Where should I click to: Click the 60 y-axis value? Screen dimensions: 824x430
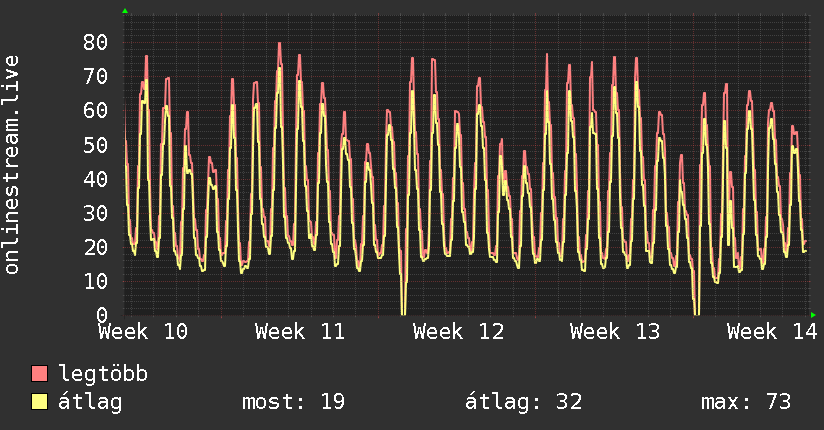pos(95,111)
